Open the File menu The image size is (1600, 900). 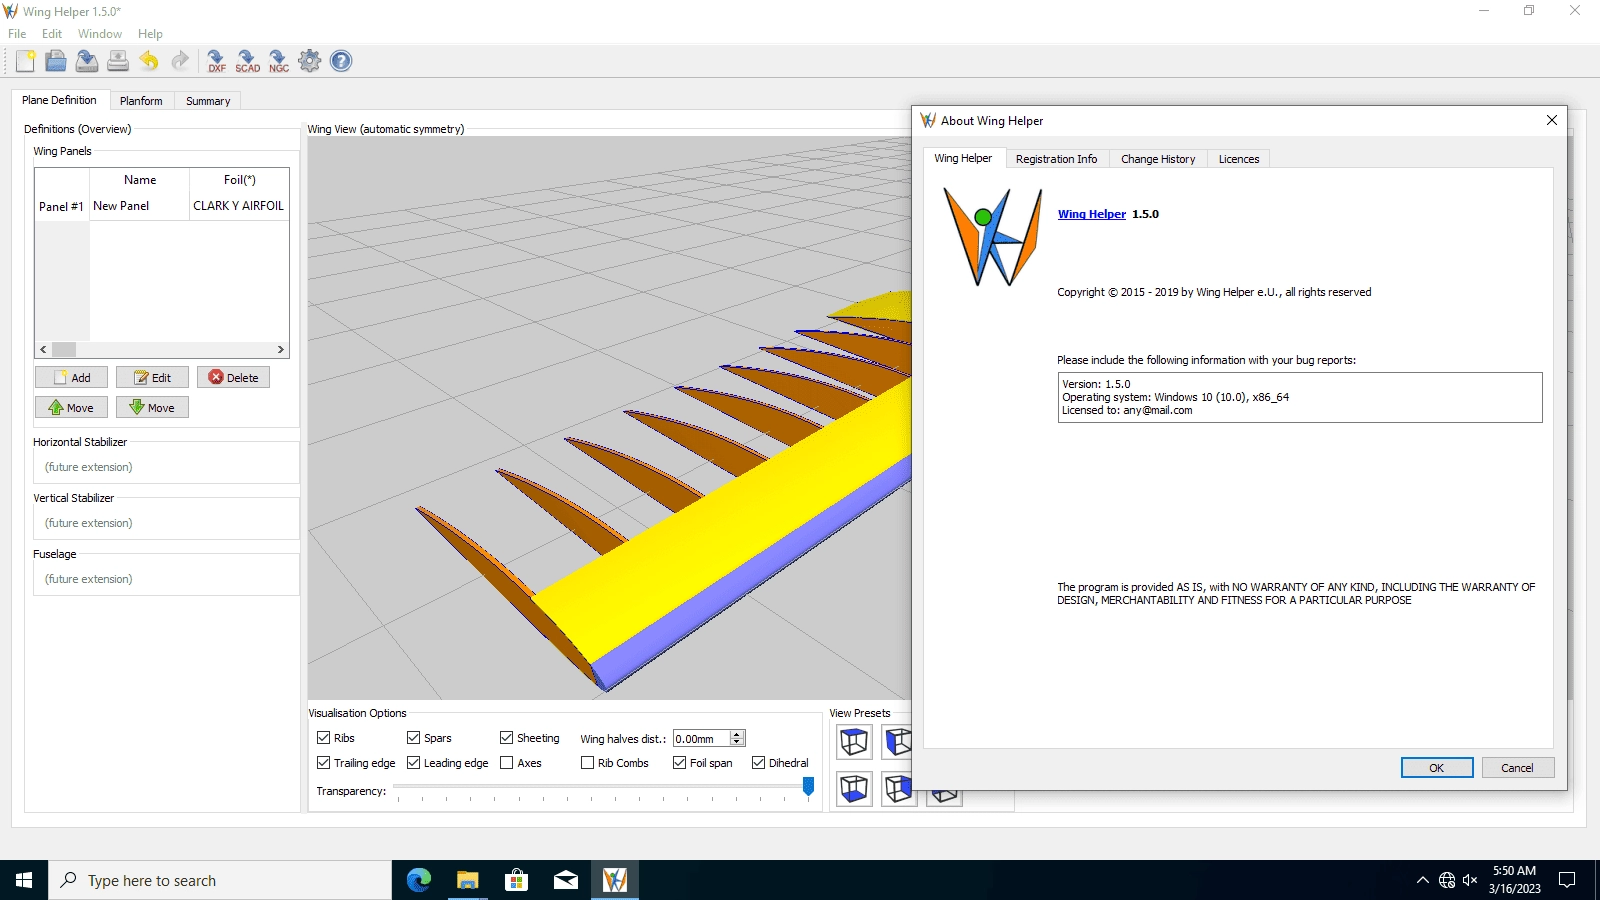[x=17, y=34]
